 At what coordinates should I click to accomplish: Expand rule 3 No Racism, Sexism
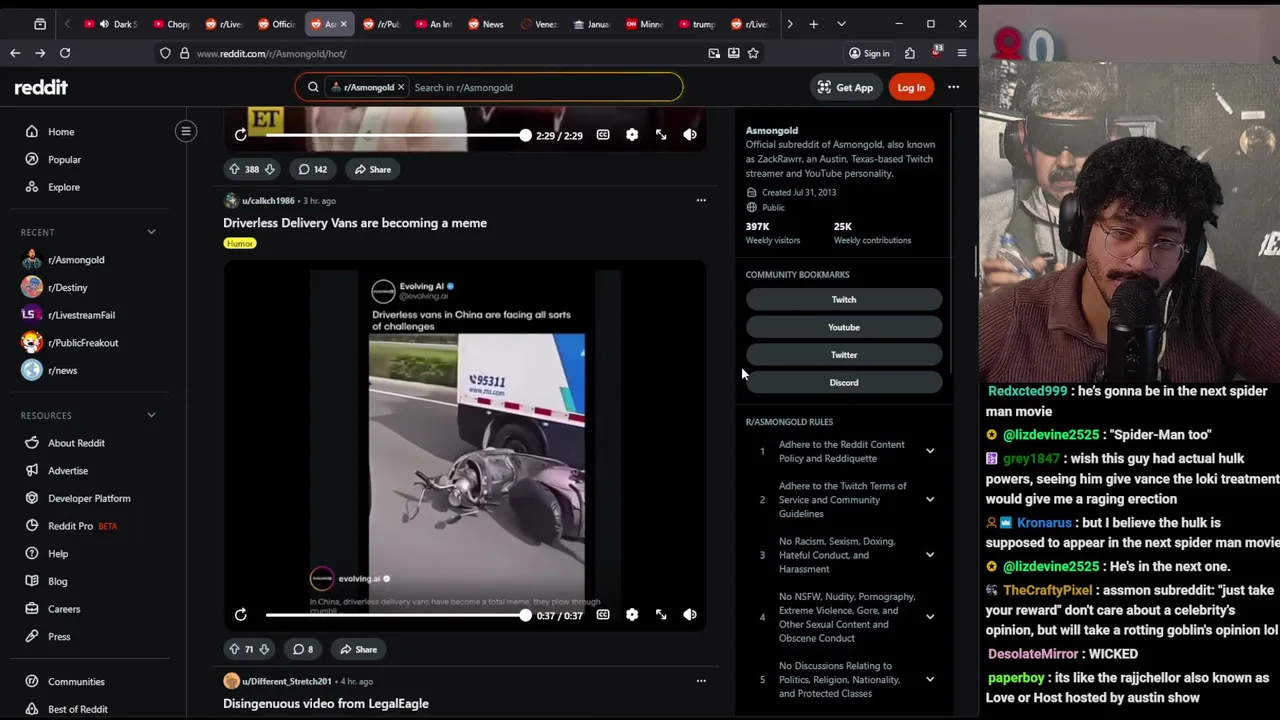(930, 555)
